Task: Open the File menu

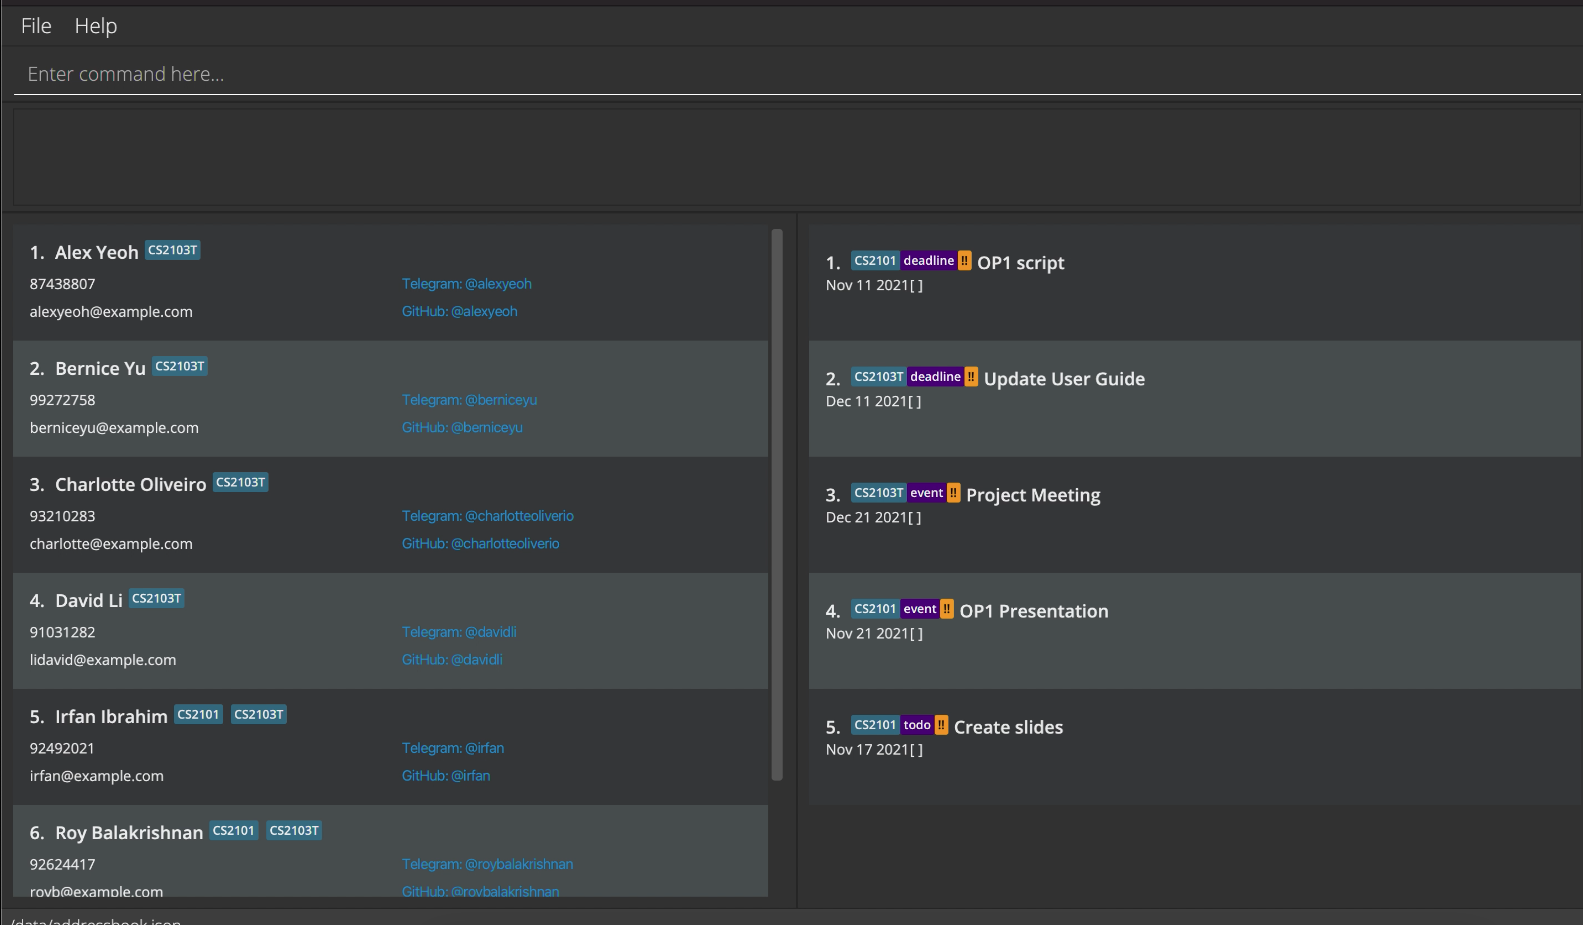Action: pos(36,26)
